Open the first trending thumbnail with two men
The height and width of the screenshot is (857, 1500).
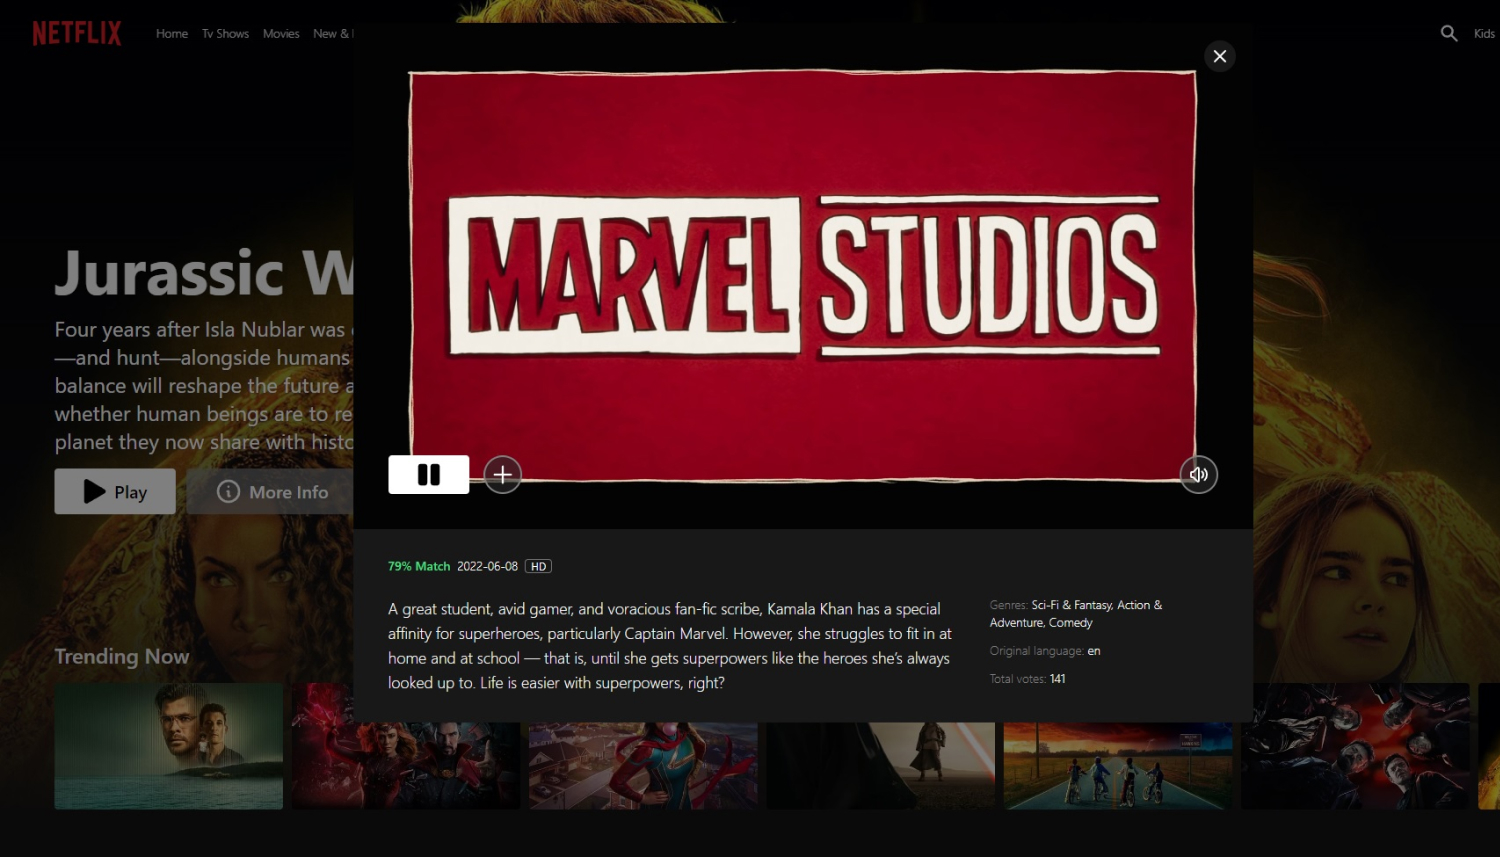169,746
